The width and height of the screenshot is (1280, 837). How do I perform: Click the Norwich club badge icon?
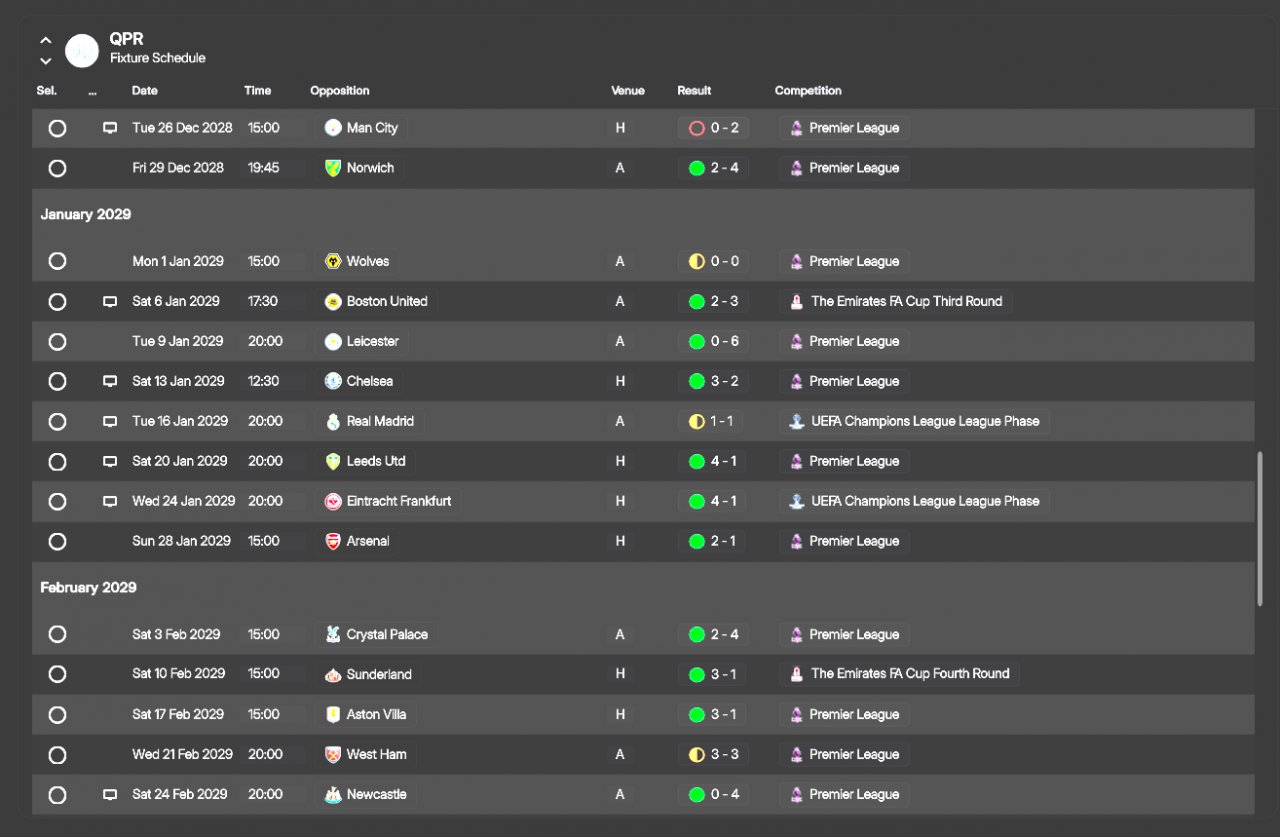coord(333,168)
